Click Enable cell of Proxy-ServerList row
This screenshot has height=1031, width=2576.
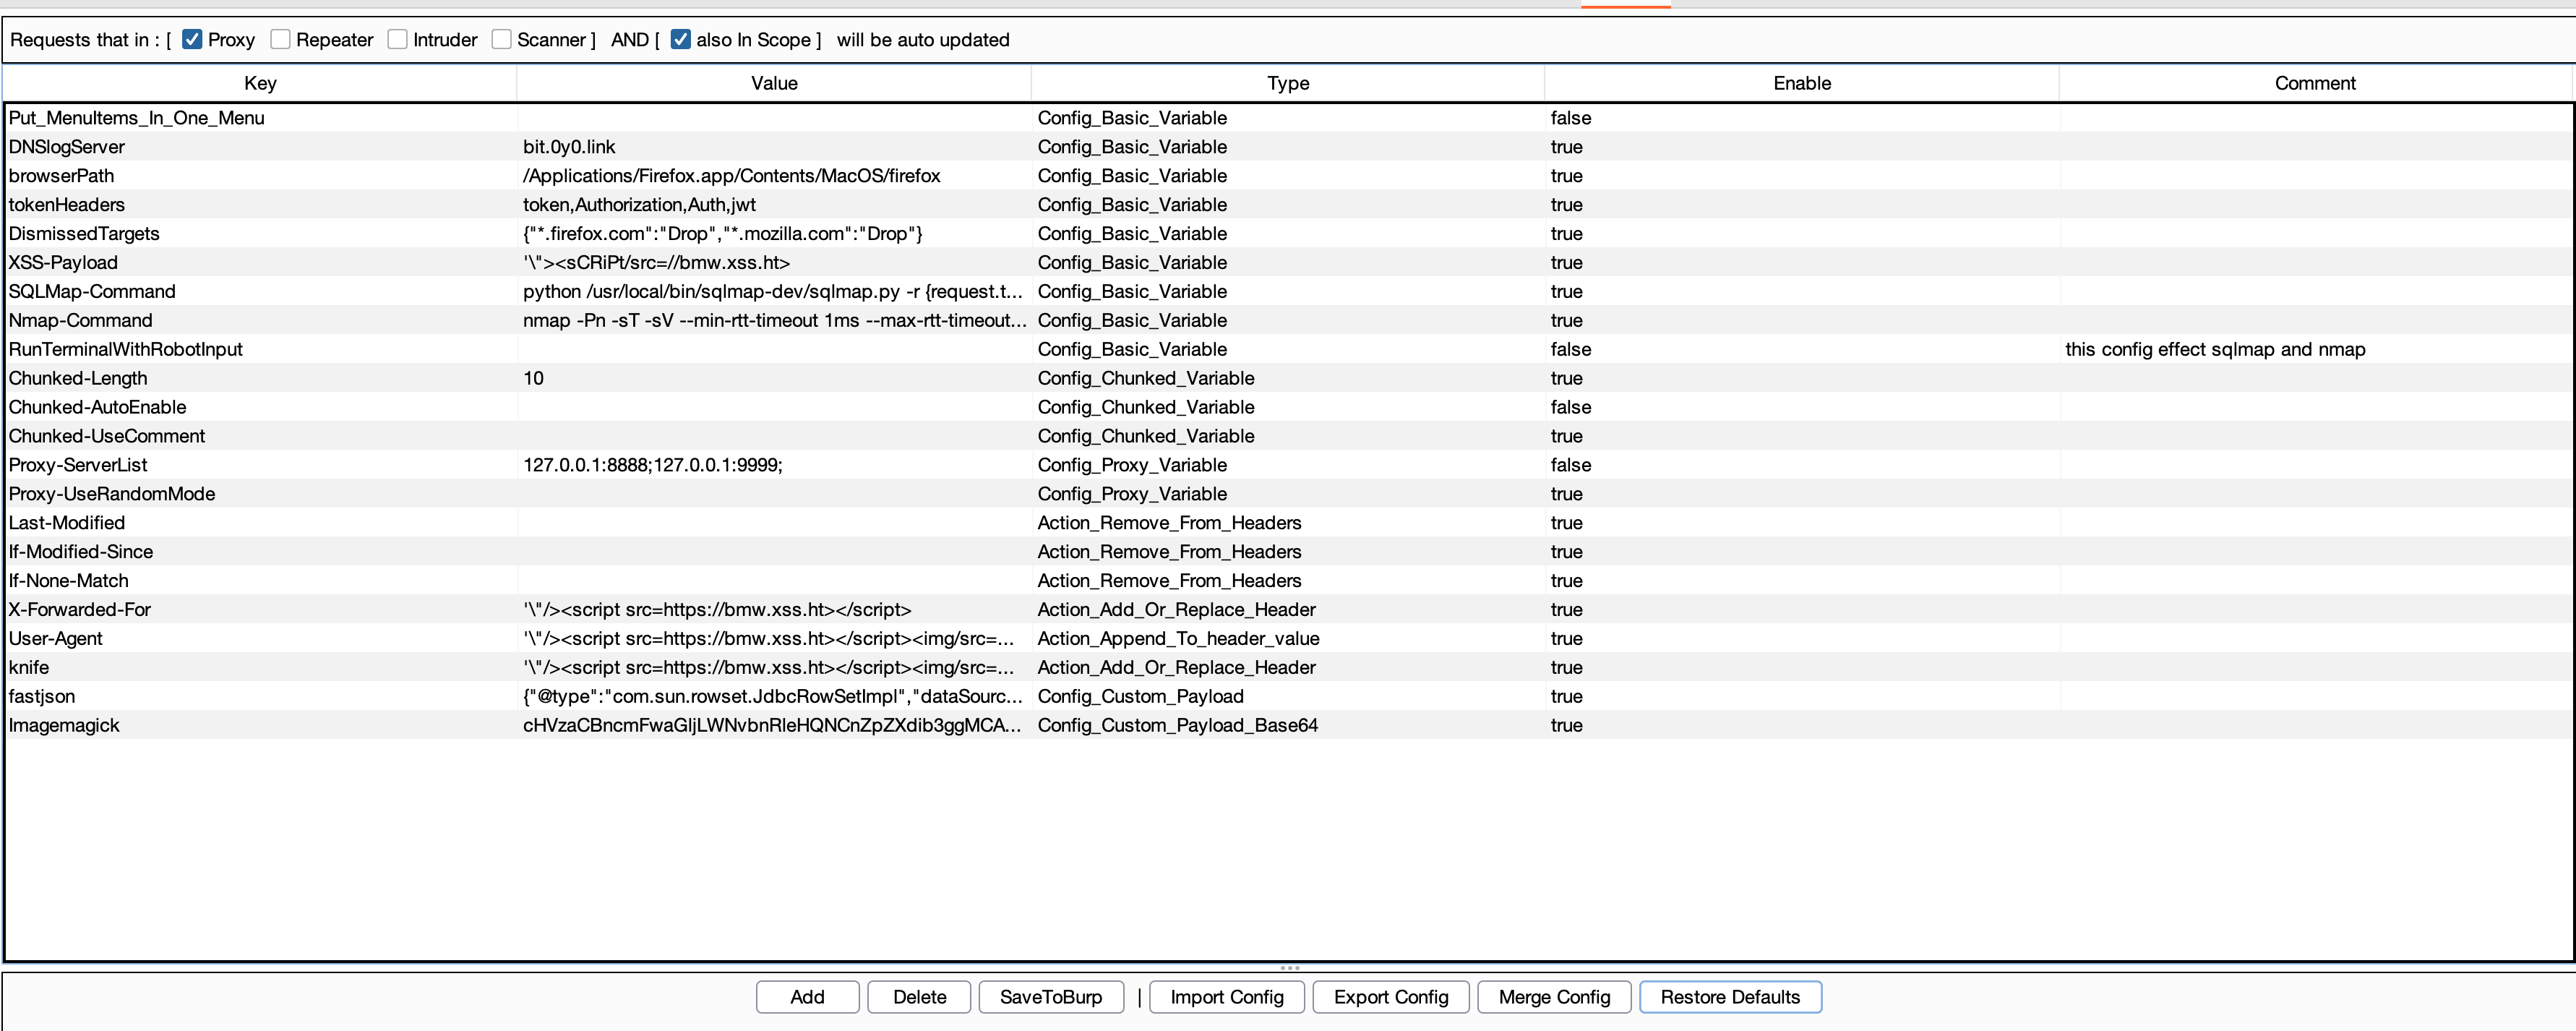click(1570, 465)
